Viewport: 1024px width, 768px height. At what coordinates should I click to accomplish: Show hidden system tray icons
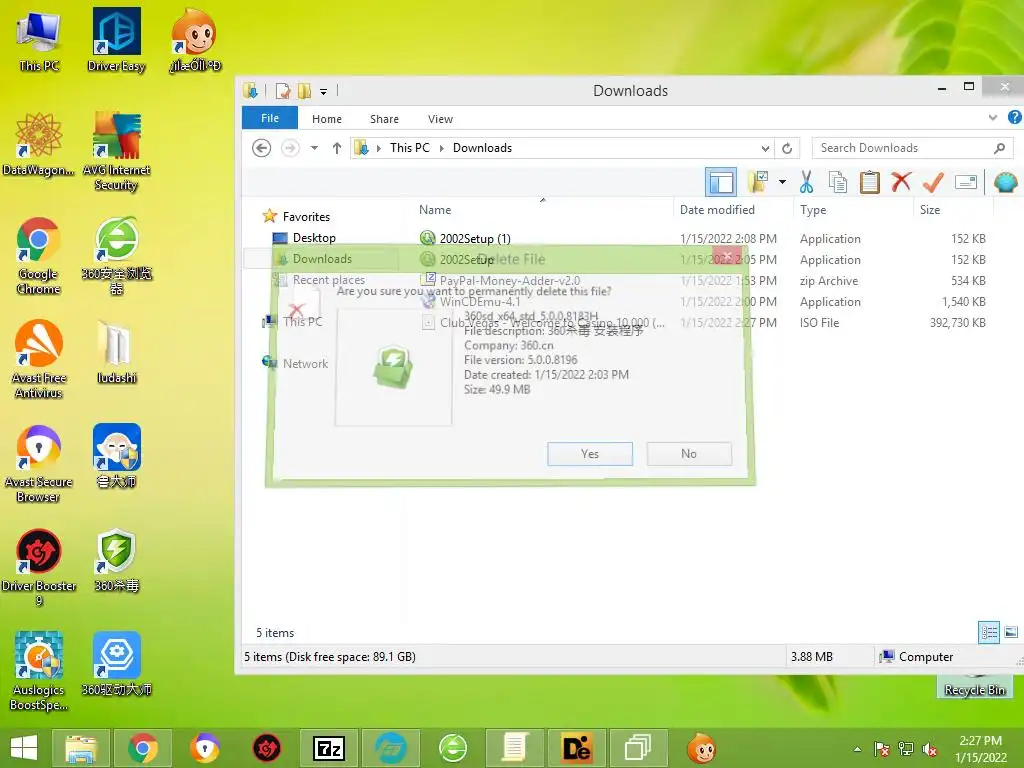click(857, 749)
